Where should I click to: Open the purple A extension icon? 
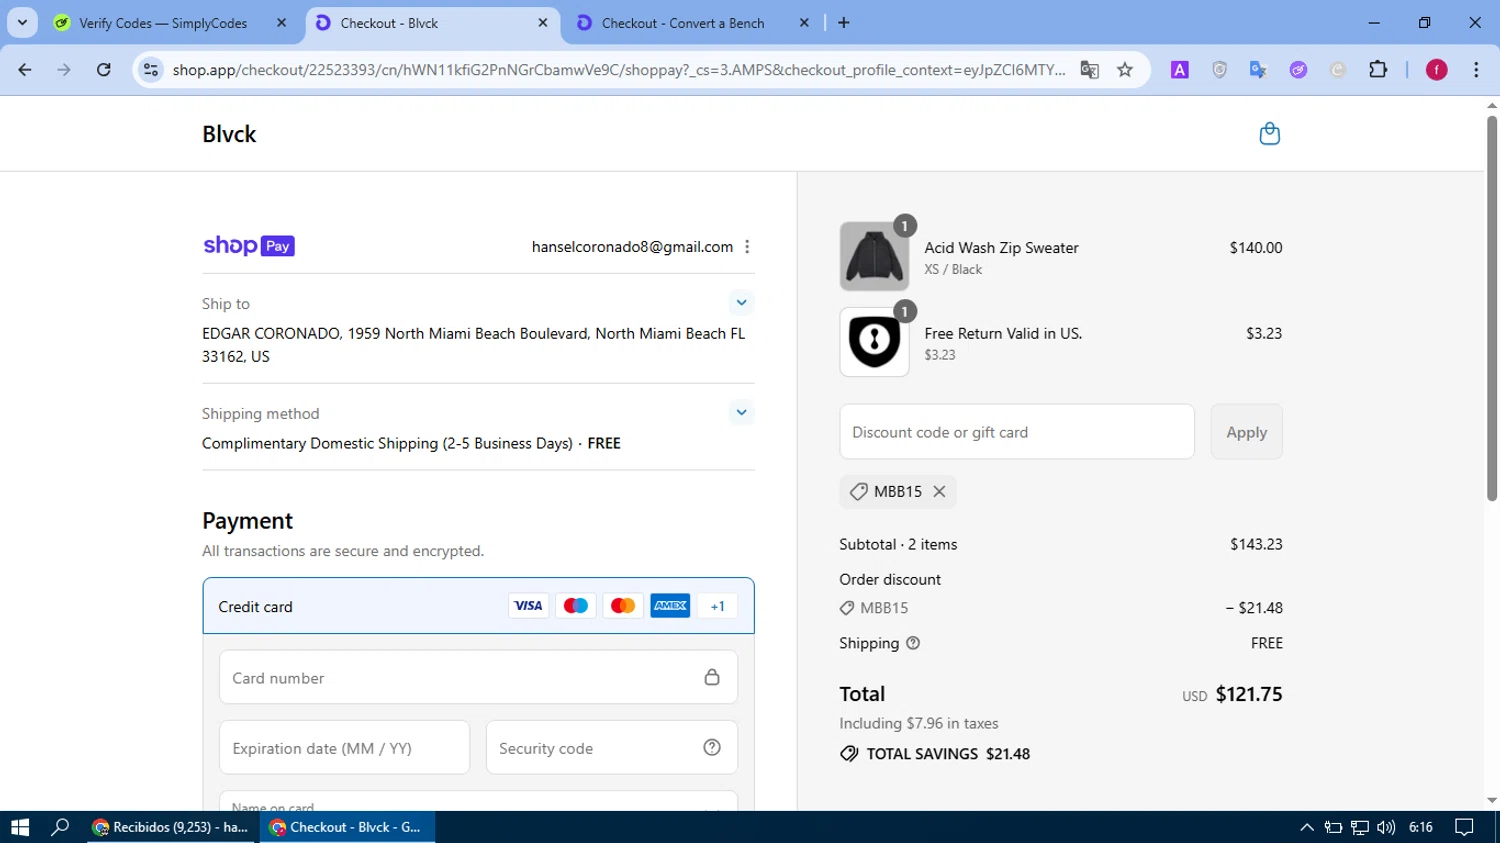(1180, 70)
